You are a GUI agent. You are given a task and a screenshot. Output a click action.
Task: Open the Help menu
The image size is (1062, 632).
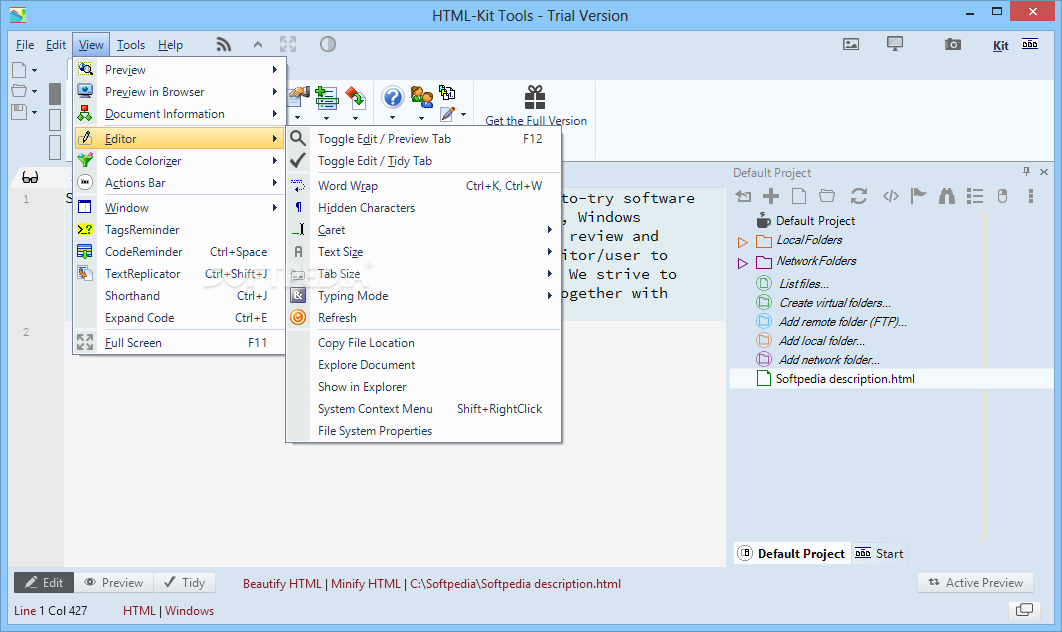coord(171,45)
